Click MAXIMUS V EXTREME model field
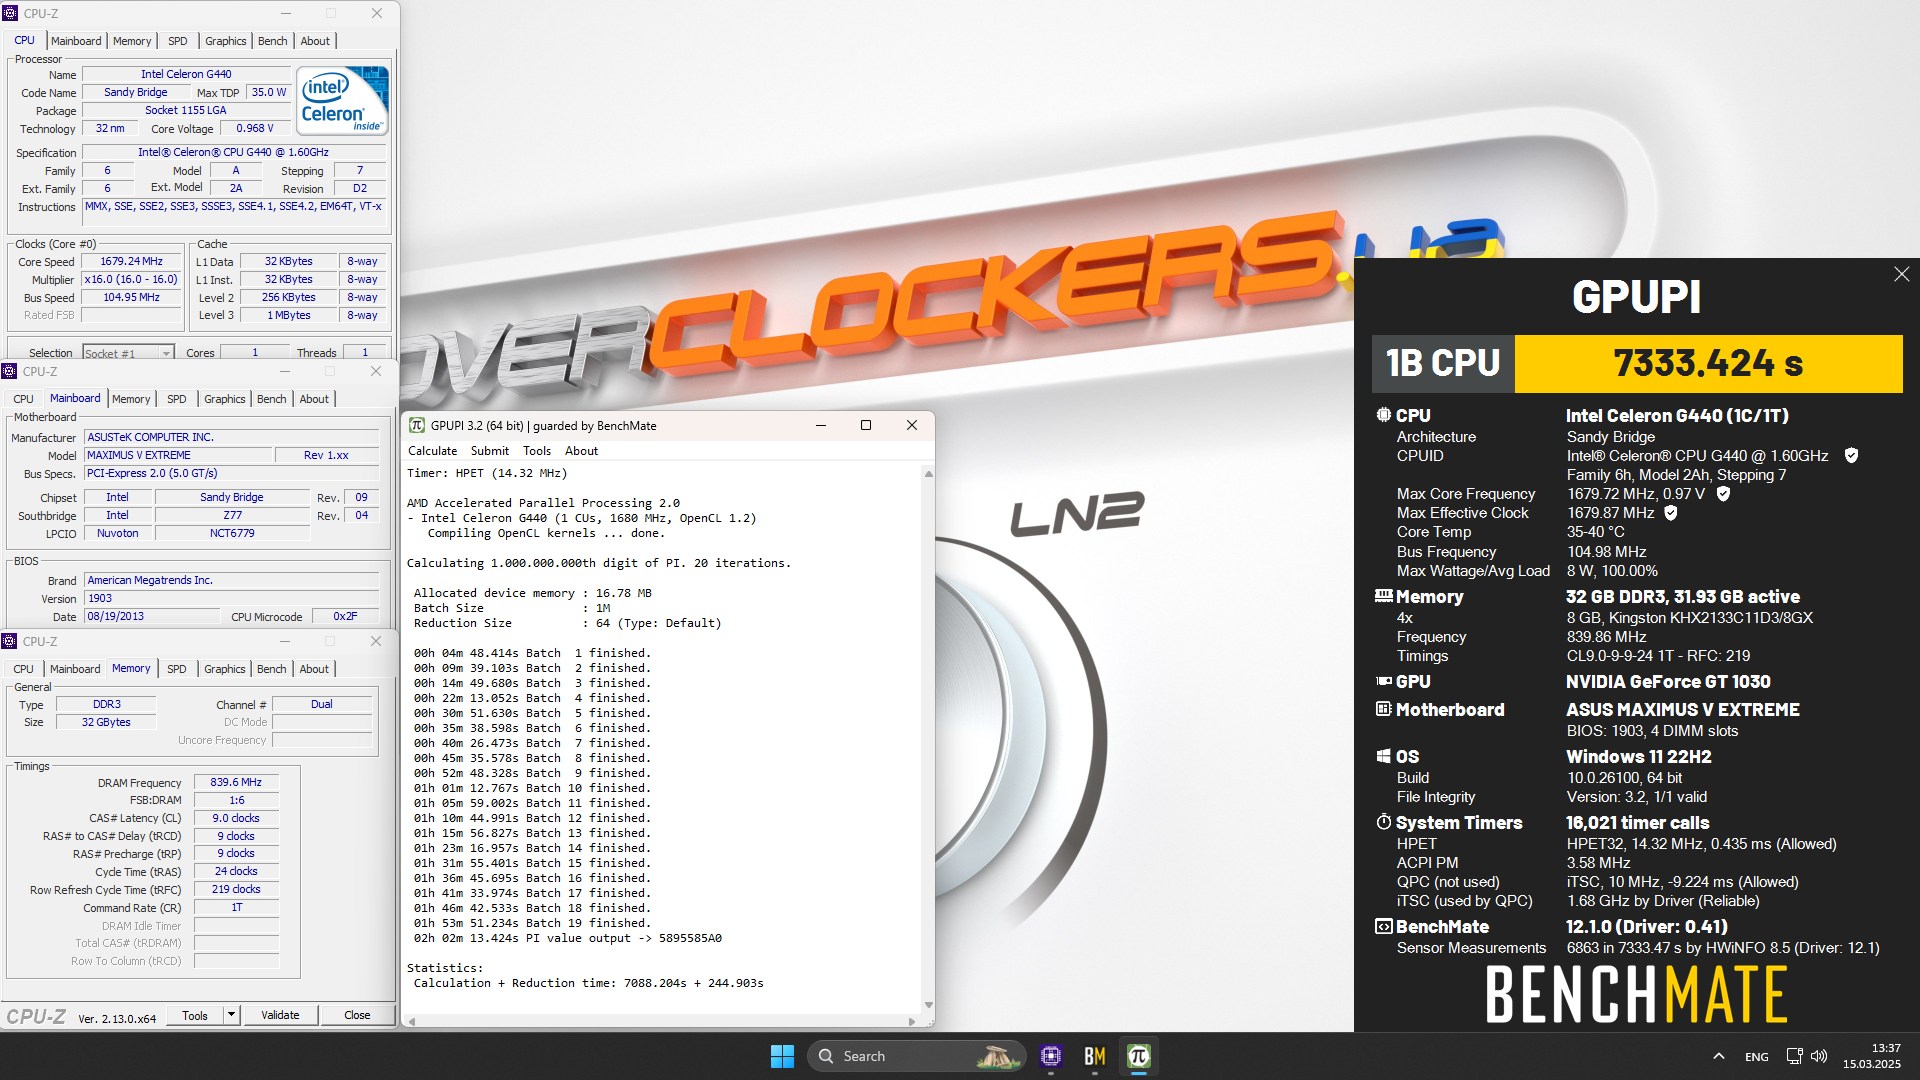 [178, 455]
